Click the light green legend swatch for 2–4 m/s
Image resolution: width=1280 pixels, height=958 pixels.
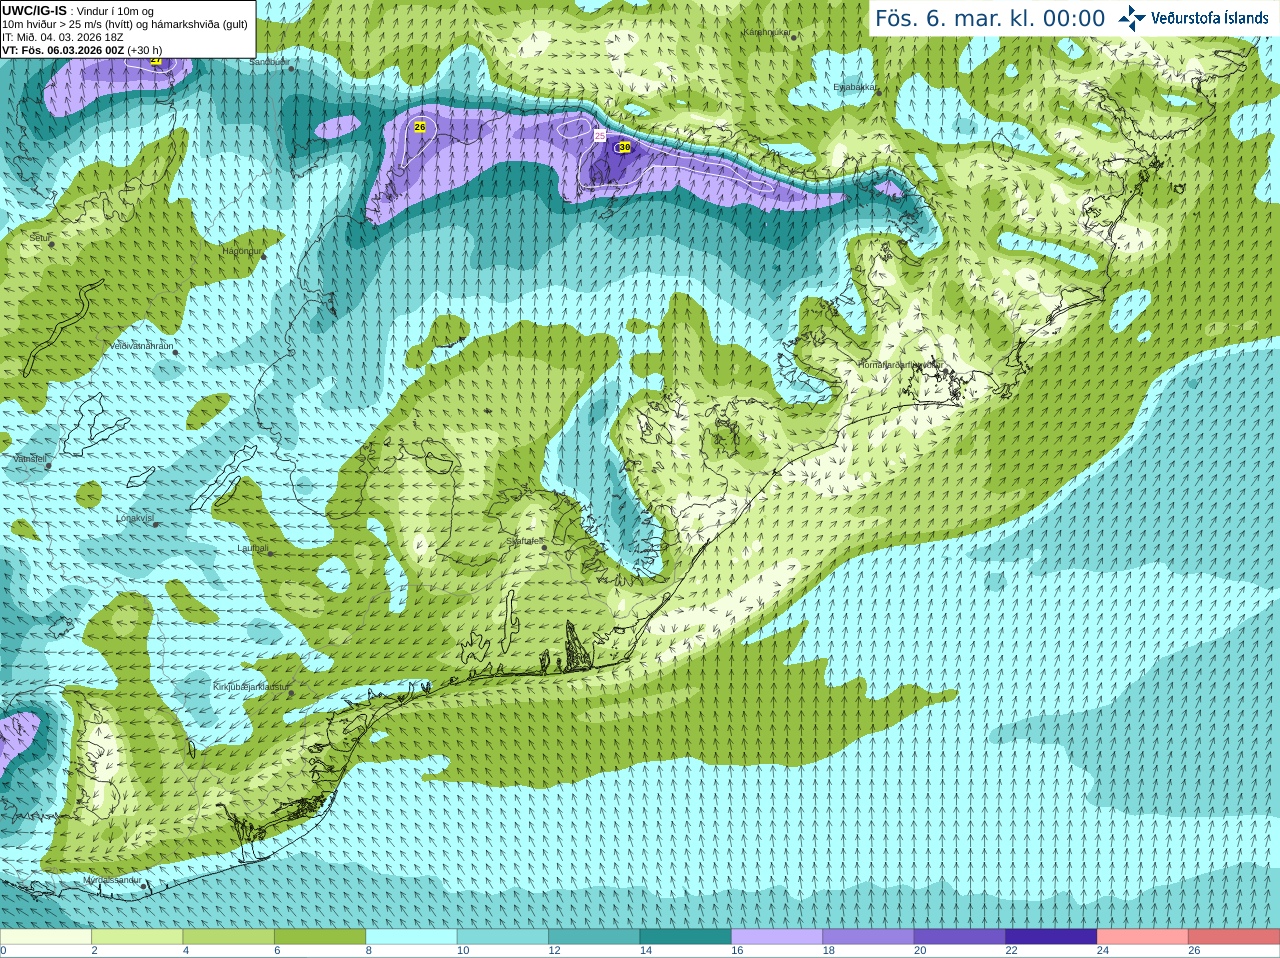[x=137, y=937]
